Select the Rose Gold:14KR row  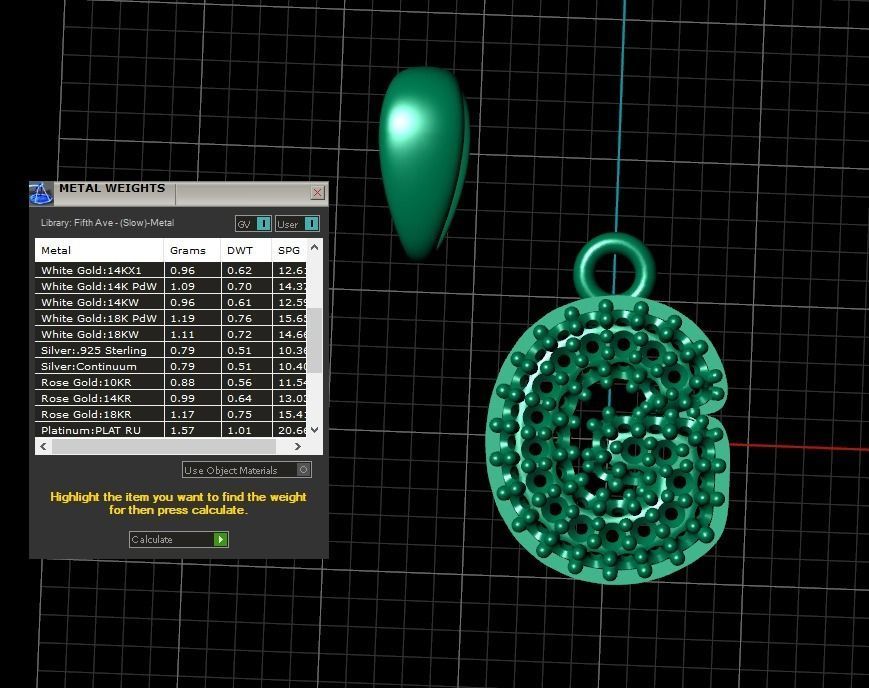[x=171, y=399]
